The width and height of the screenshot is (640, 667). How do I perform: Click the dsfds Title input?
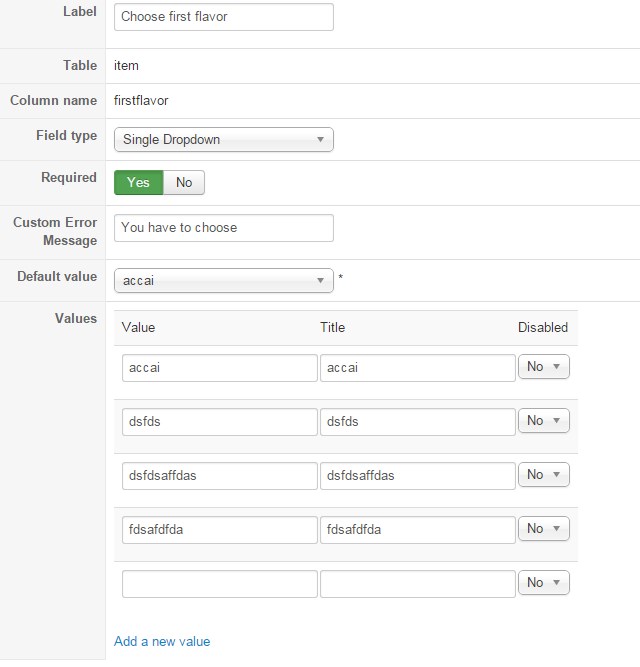pos(417,422)
